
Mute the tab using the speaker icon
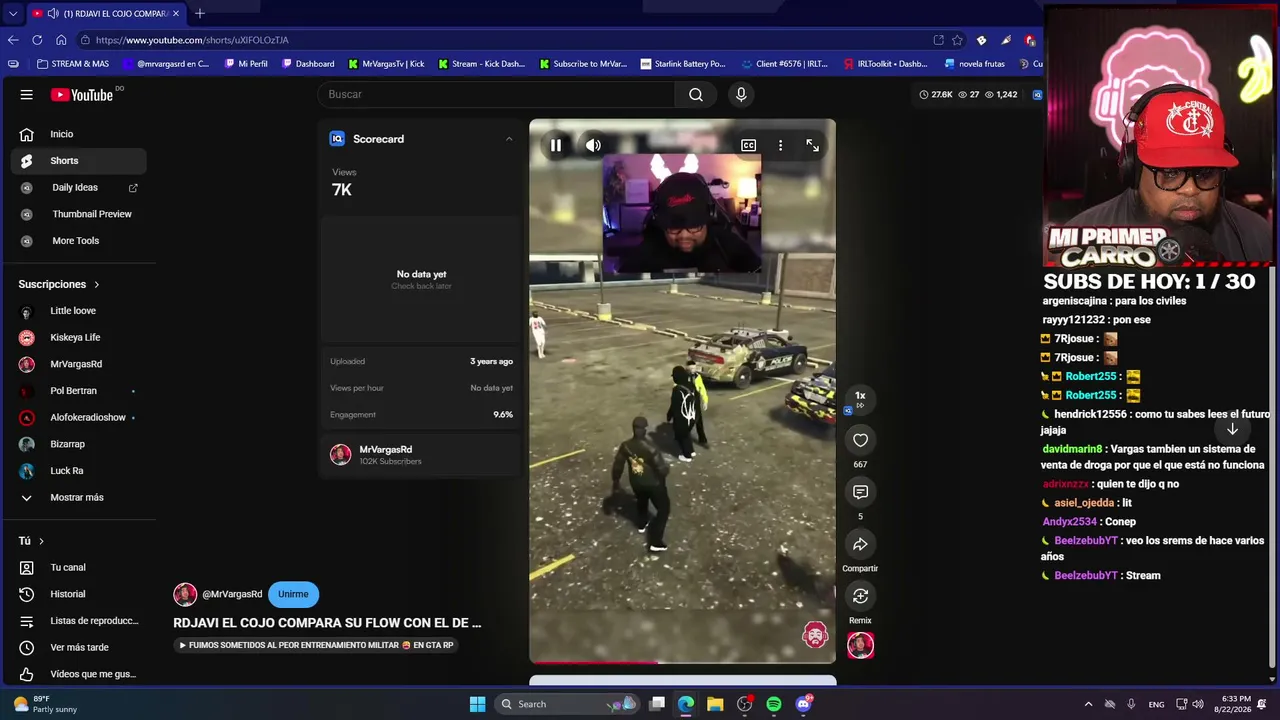click(52, 14)
